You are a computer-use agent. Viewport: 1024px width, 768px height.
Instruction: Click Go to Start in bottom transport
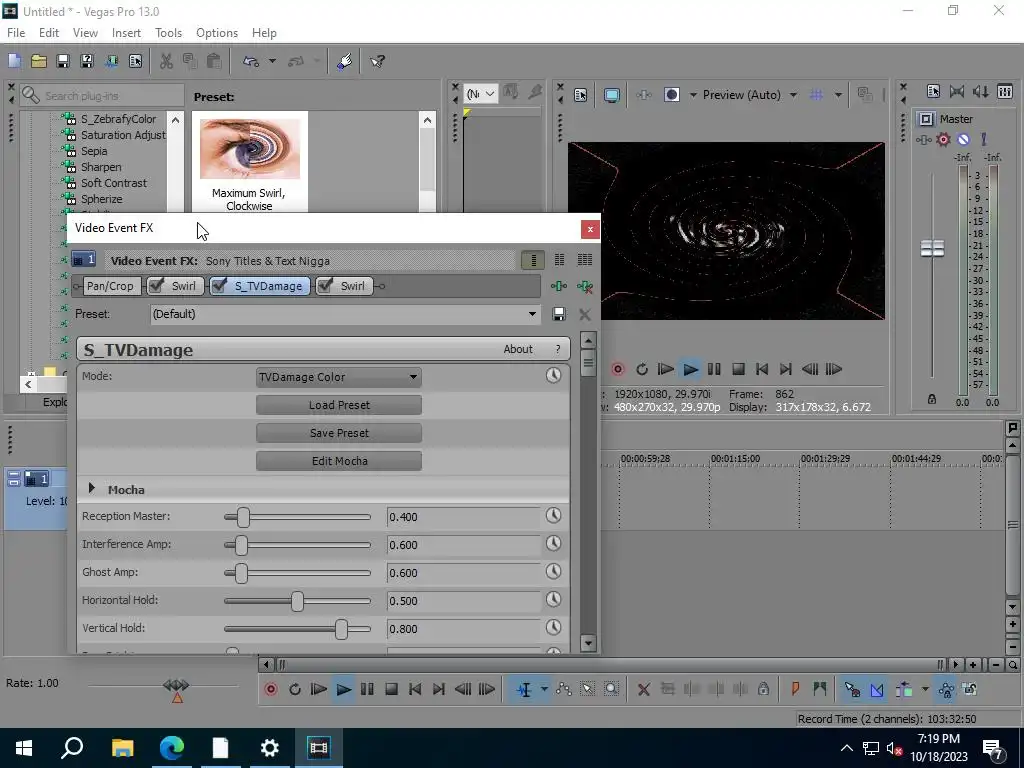pyautogui.click(x=415, y=689)
